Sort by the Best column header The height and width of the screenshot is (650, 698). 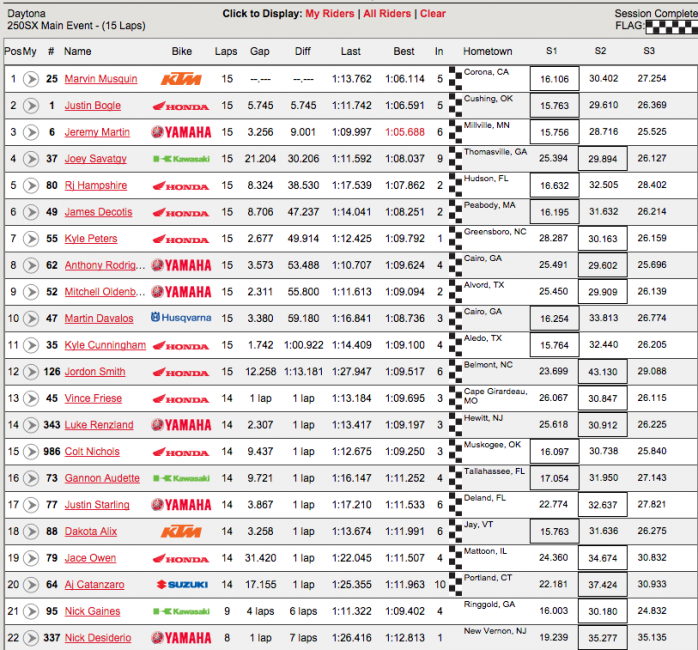tap(404, 52)
